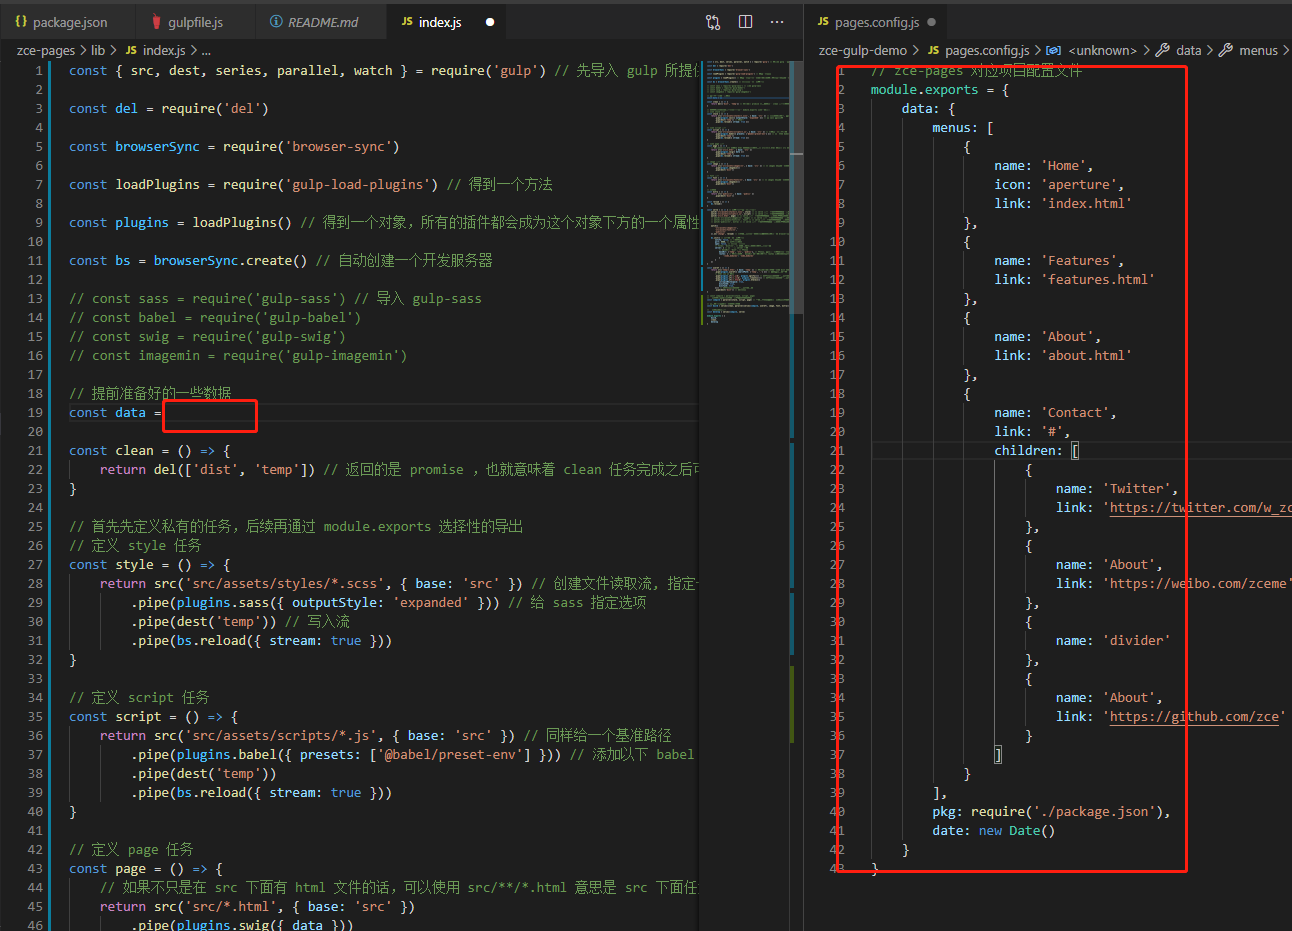Viewport: 1292px width, 931px height.
Task: Click the weibo.com/zceme link text
Action: coord(1199,584)
